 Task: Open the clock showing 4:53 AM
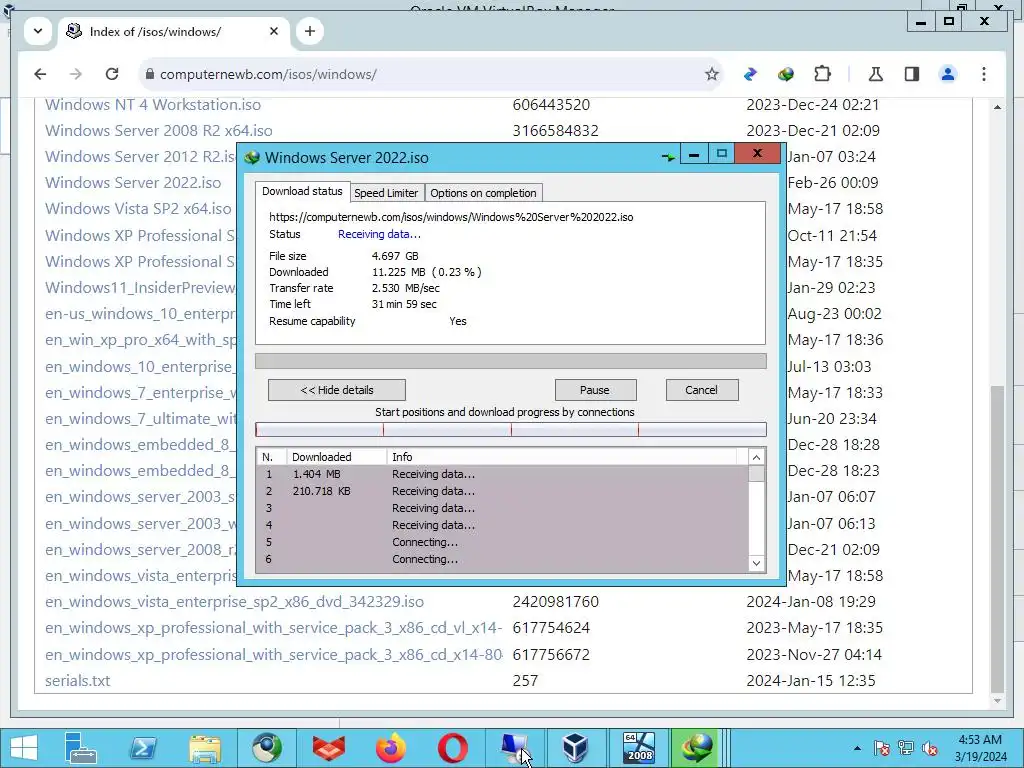point(980,748)
